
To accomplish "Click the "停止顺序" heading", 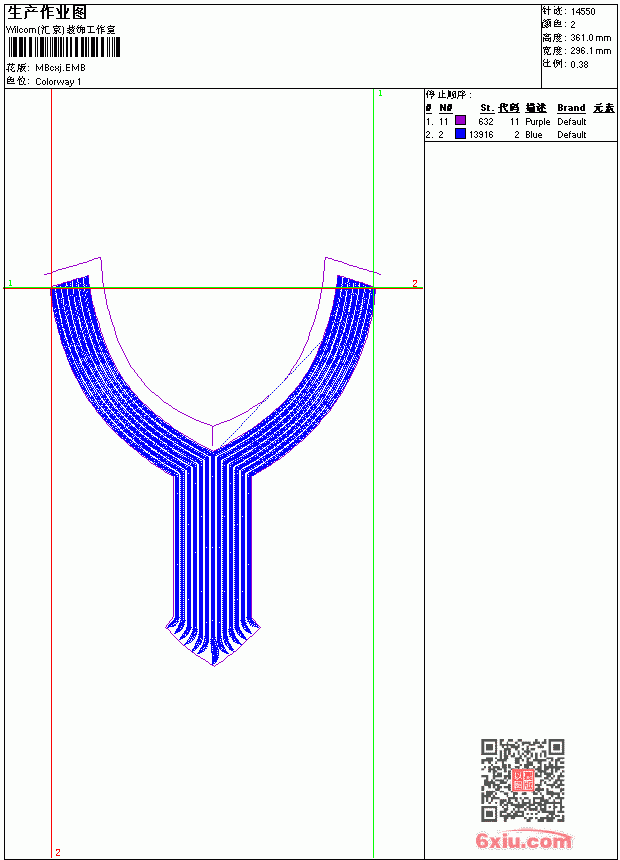I will 448,95.
